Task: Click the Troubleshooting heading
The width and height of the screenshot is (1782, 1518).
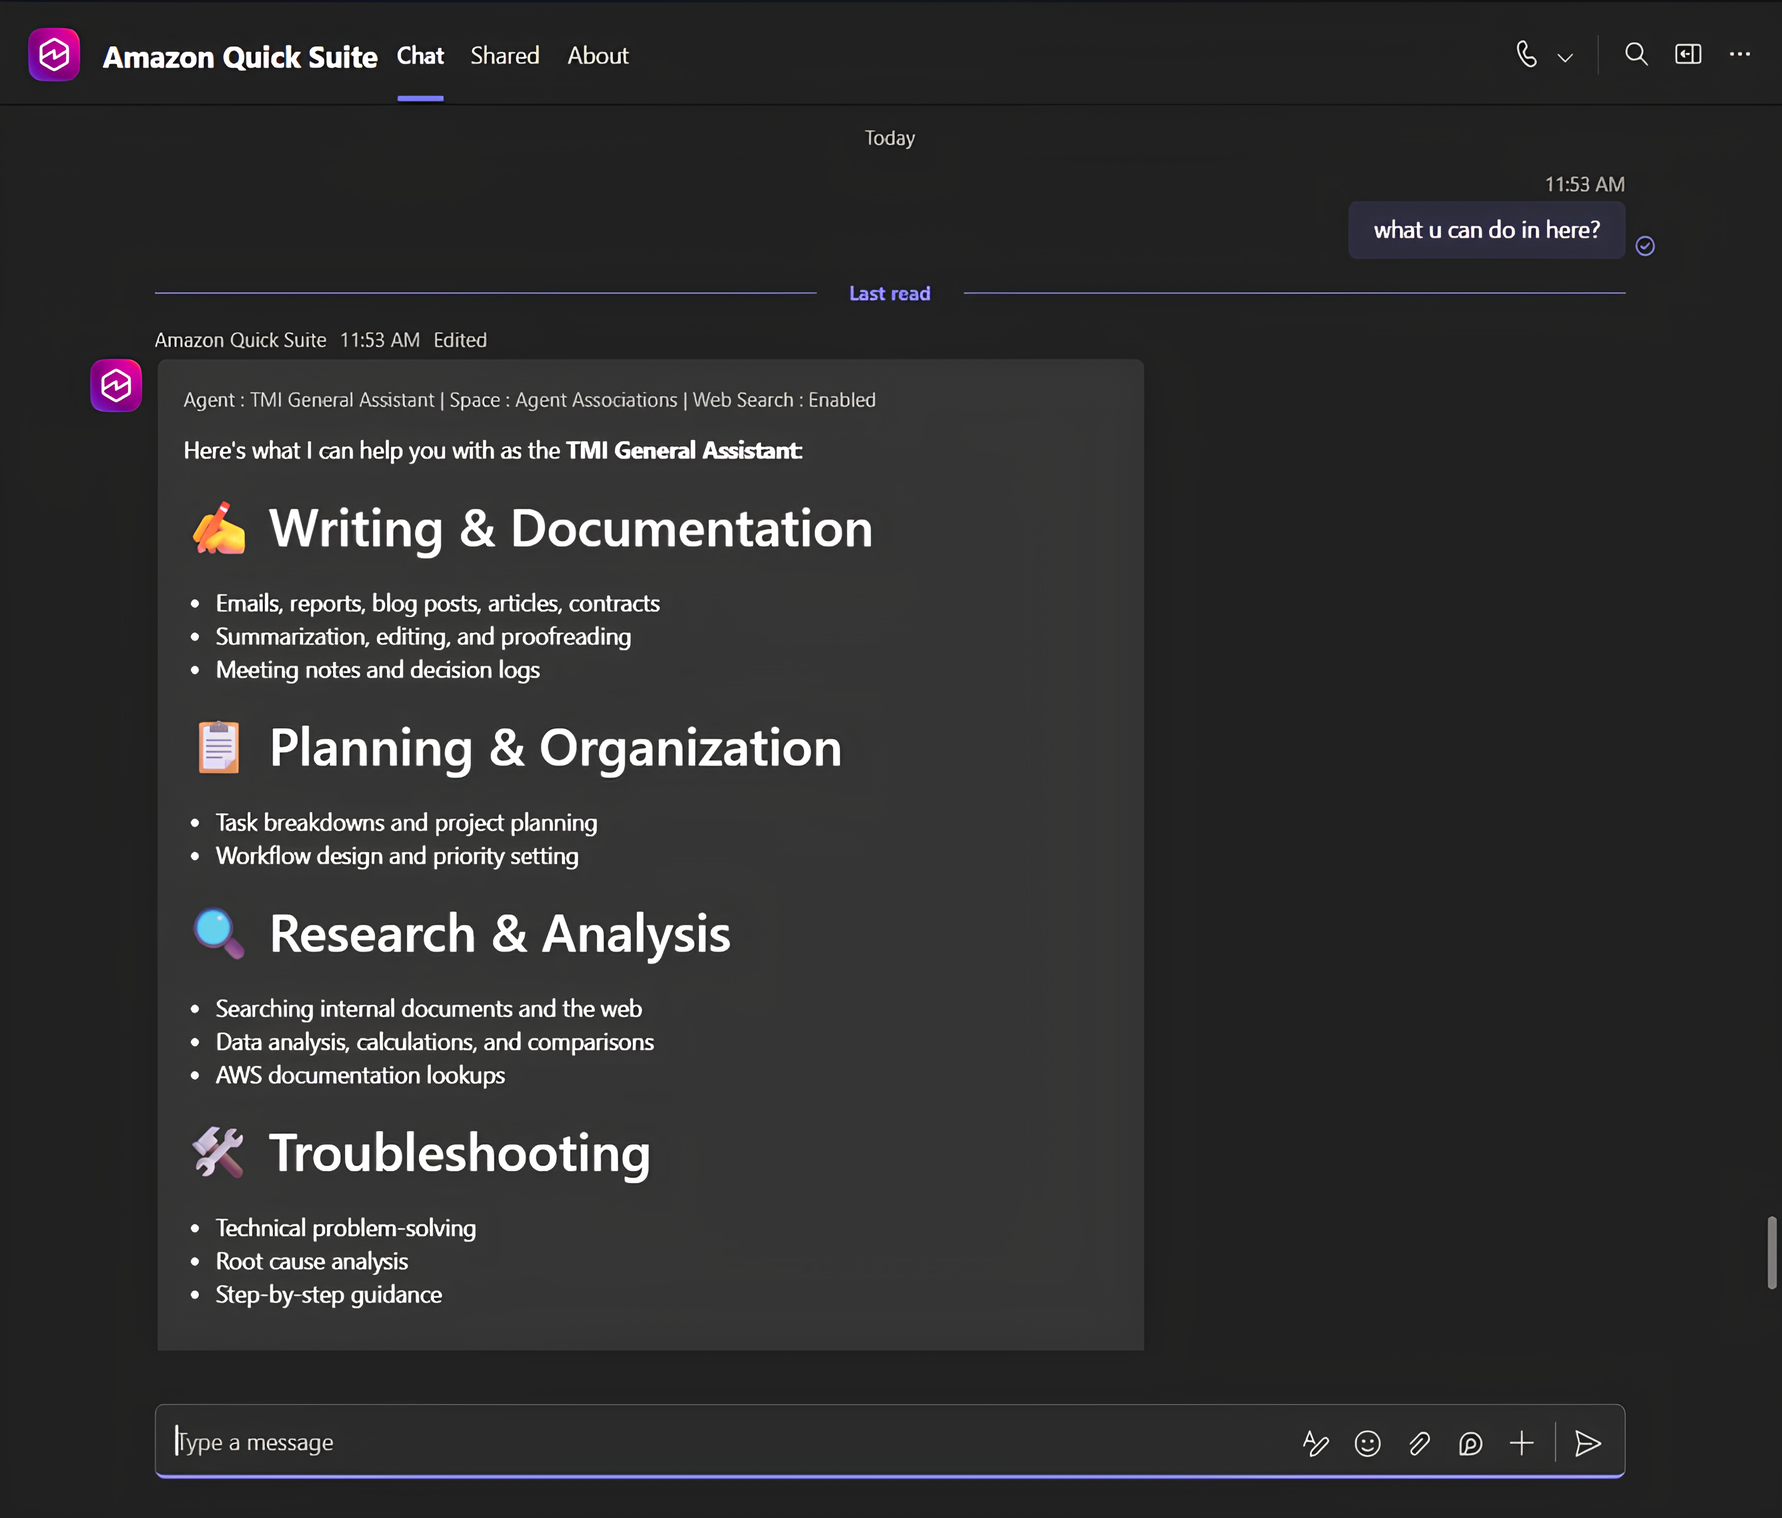Action: 459,1153
